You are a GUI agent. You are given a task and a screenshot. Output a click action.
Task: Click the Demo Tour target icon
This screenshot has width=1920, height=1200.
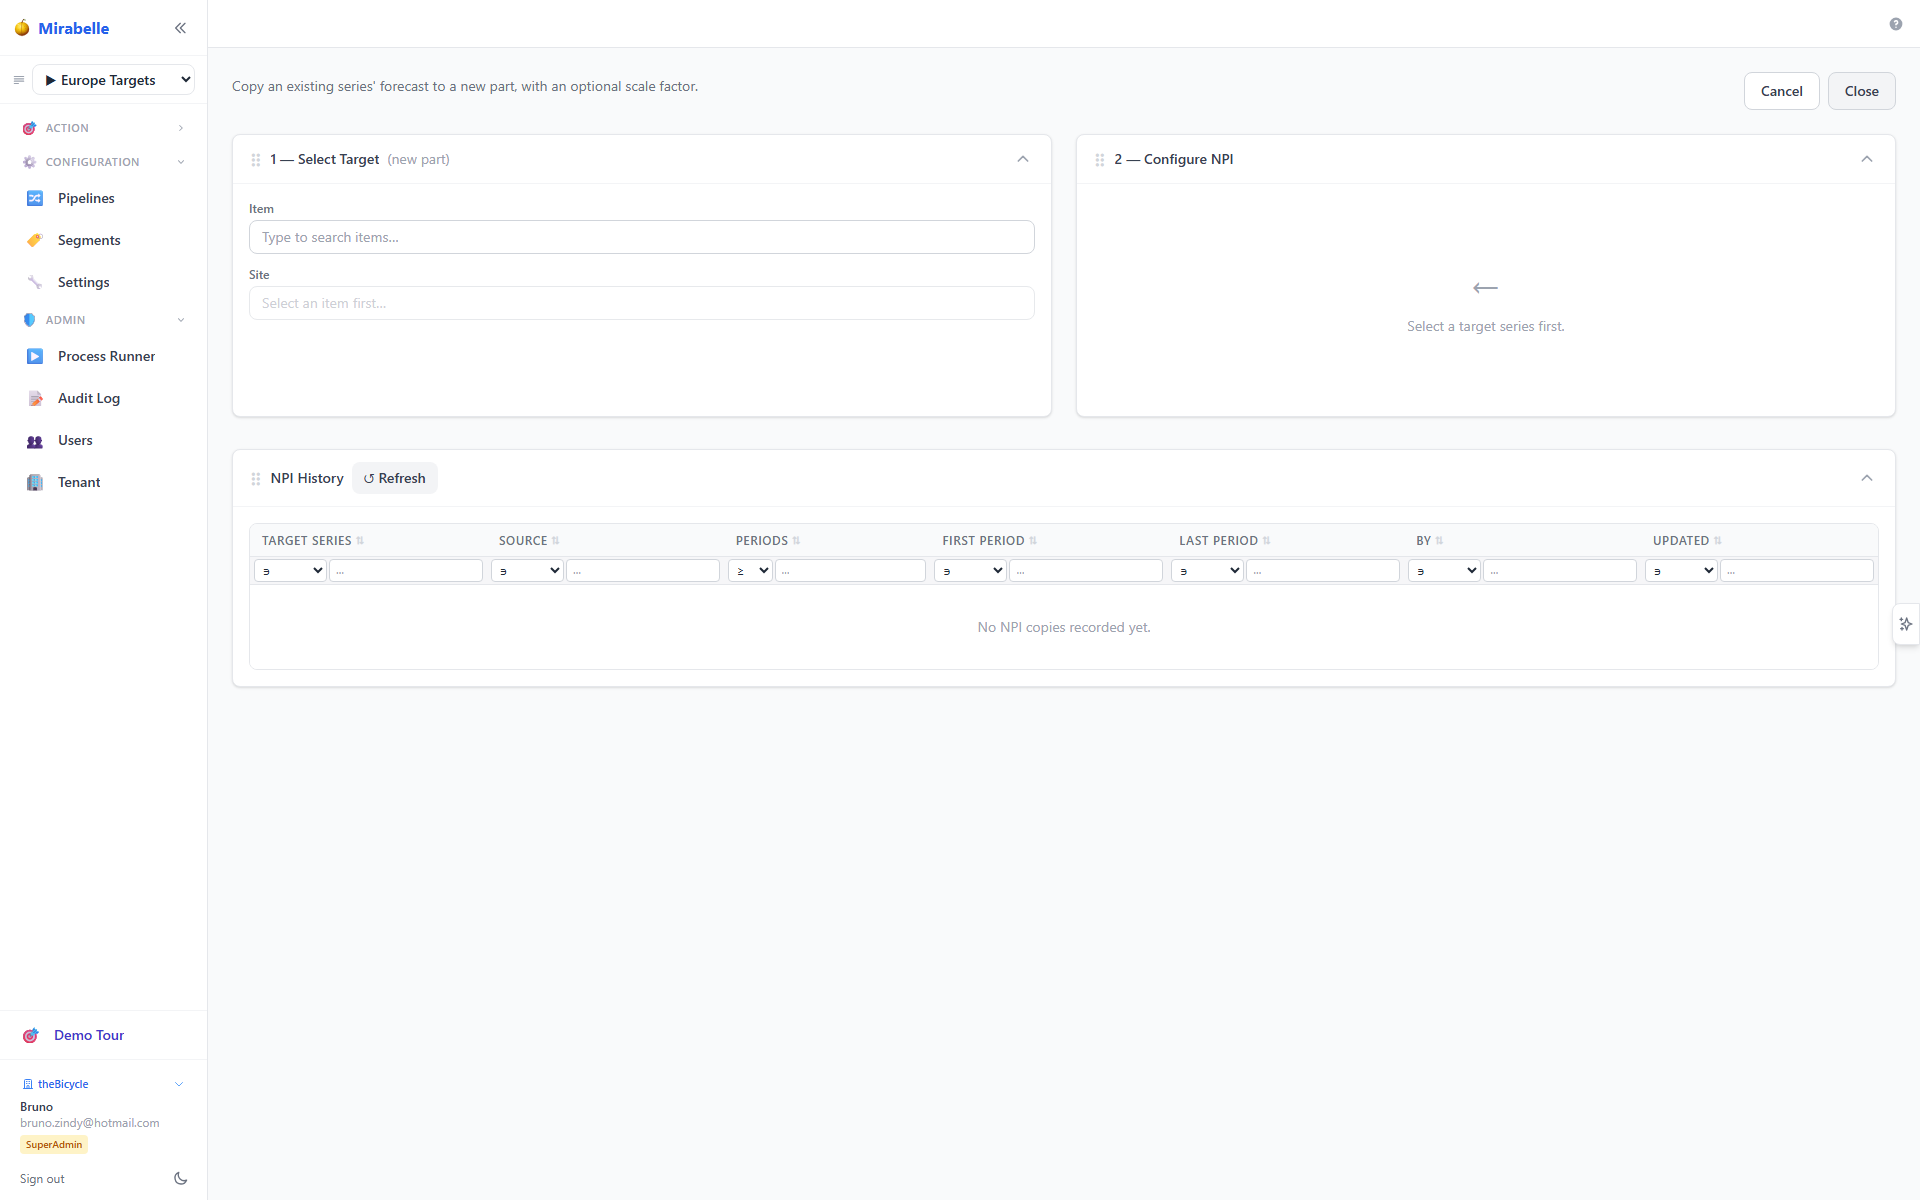[x=31, y=1035]
